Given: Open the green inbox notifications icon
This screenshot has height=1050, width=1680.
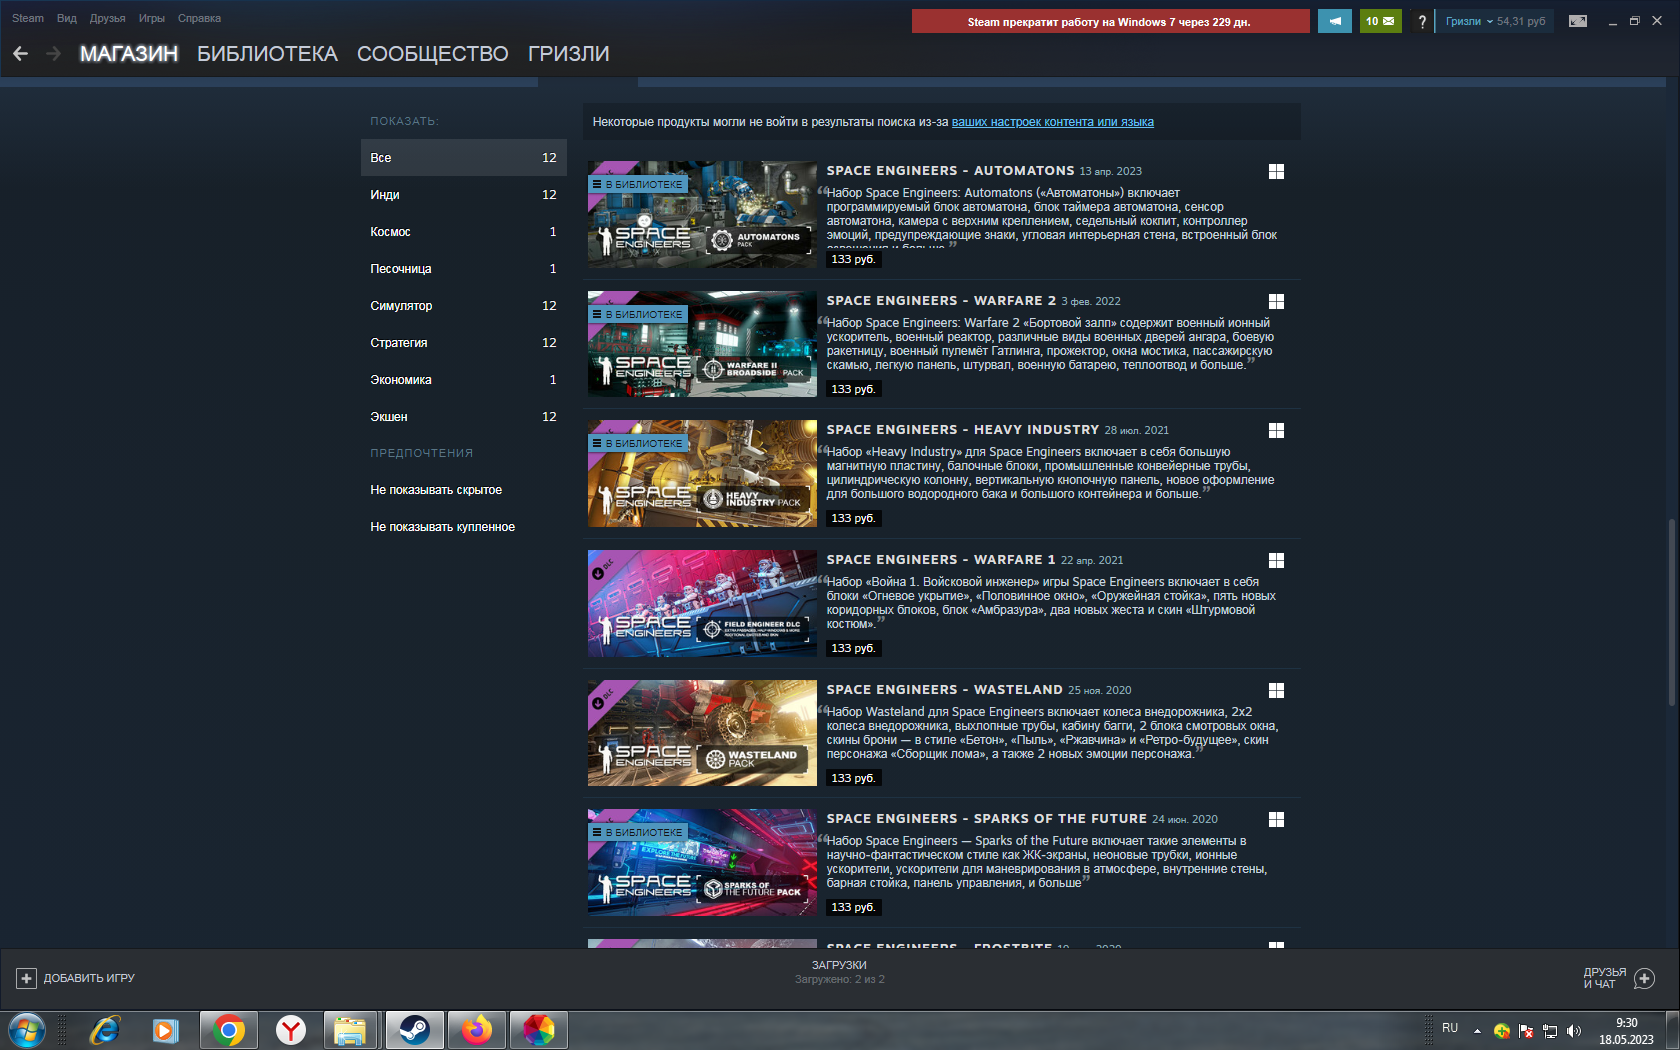Looking at the screenshot, I should (1380, 21).
